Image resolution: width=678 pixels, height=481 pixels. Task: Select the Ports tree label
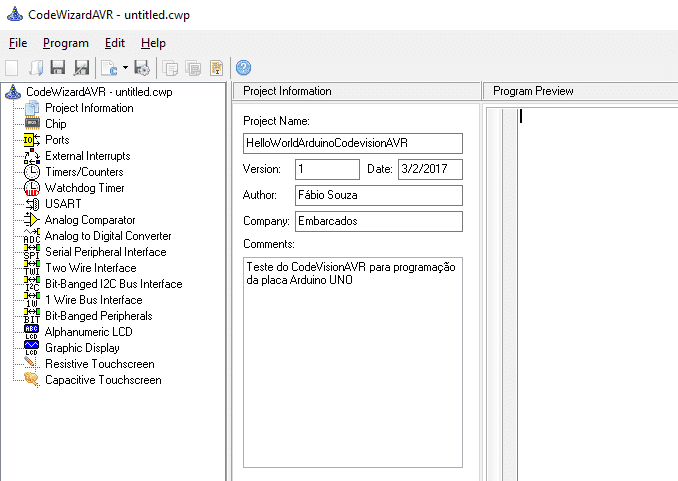pos(57,140)
